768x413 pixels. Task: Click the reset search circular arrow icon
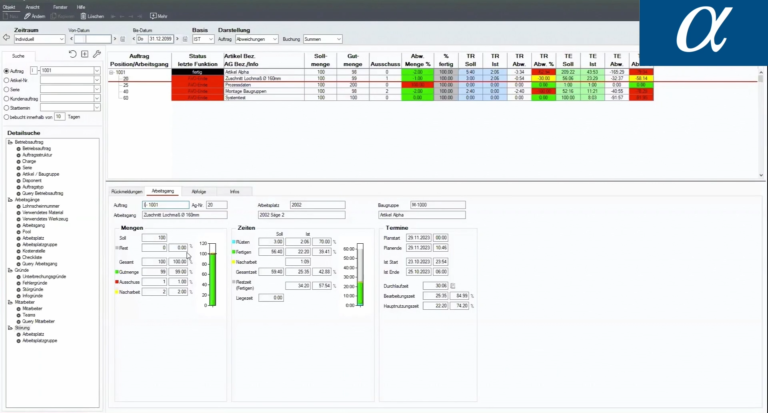point(71,53)
